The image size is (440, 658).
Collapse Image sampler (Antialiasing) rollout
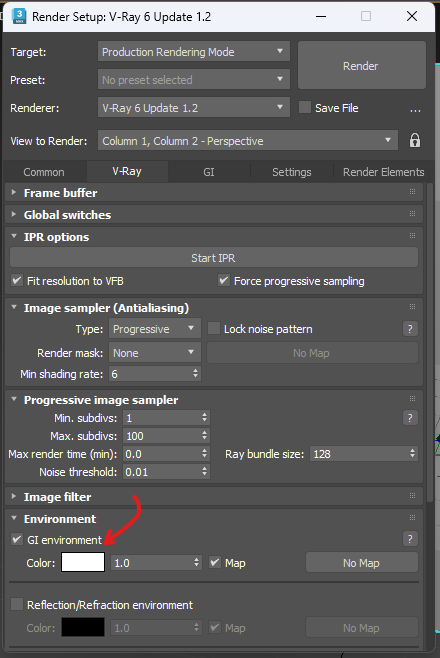(14, 308)
